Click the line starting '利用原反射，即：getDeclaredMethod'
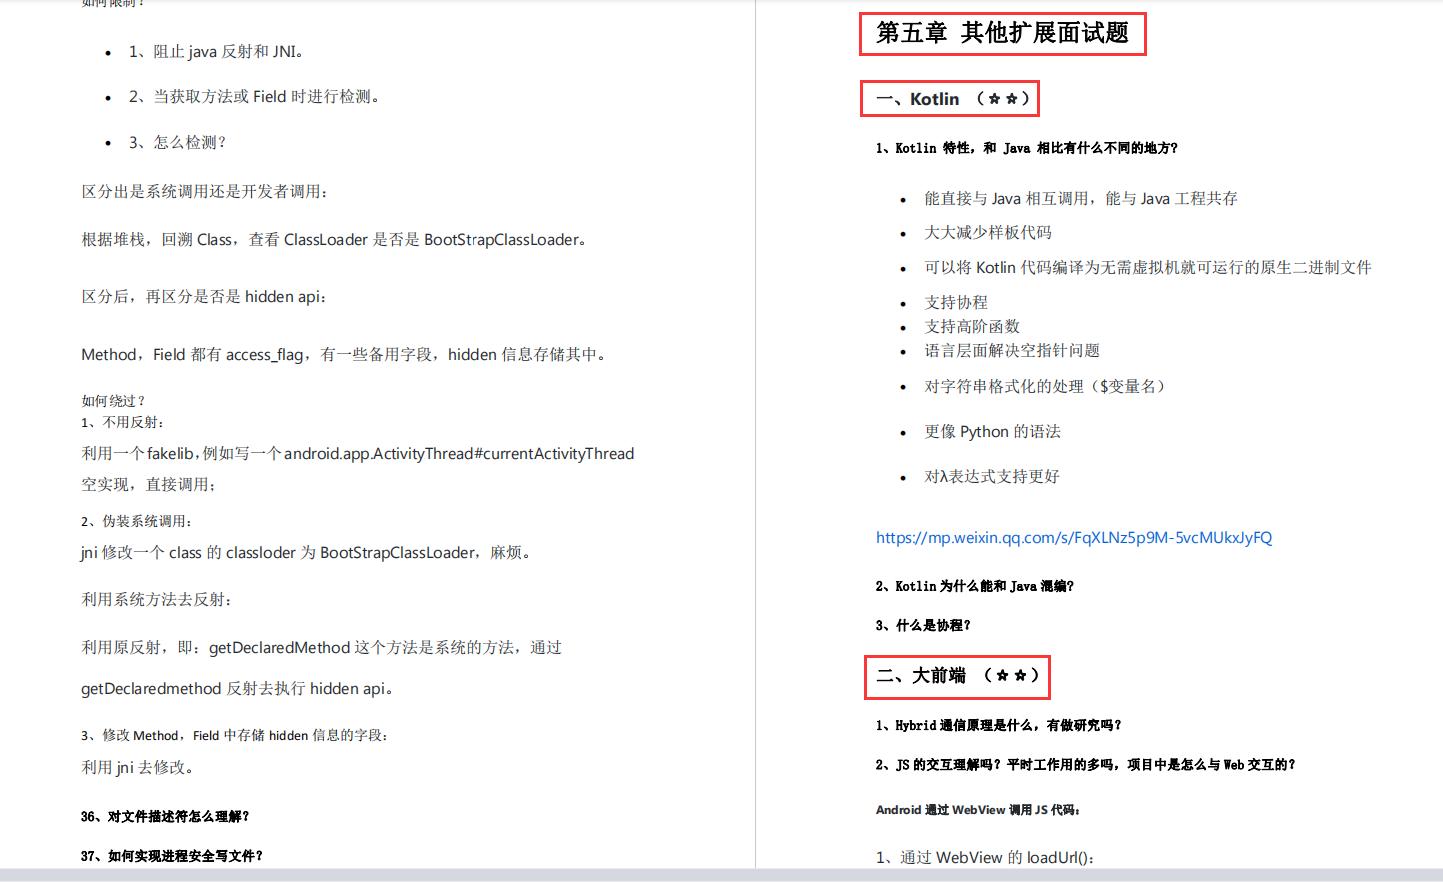The image size is (1443, 882). 321,648
